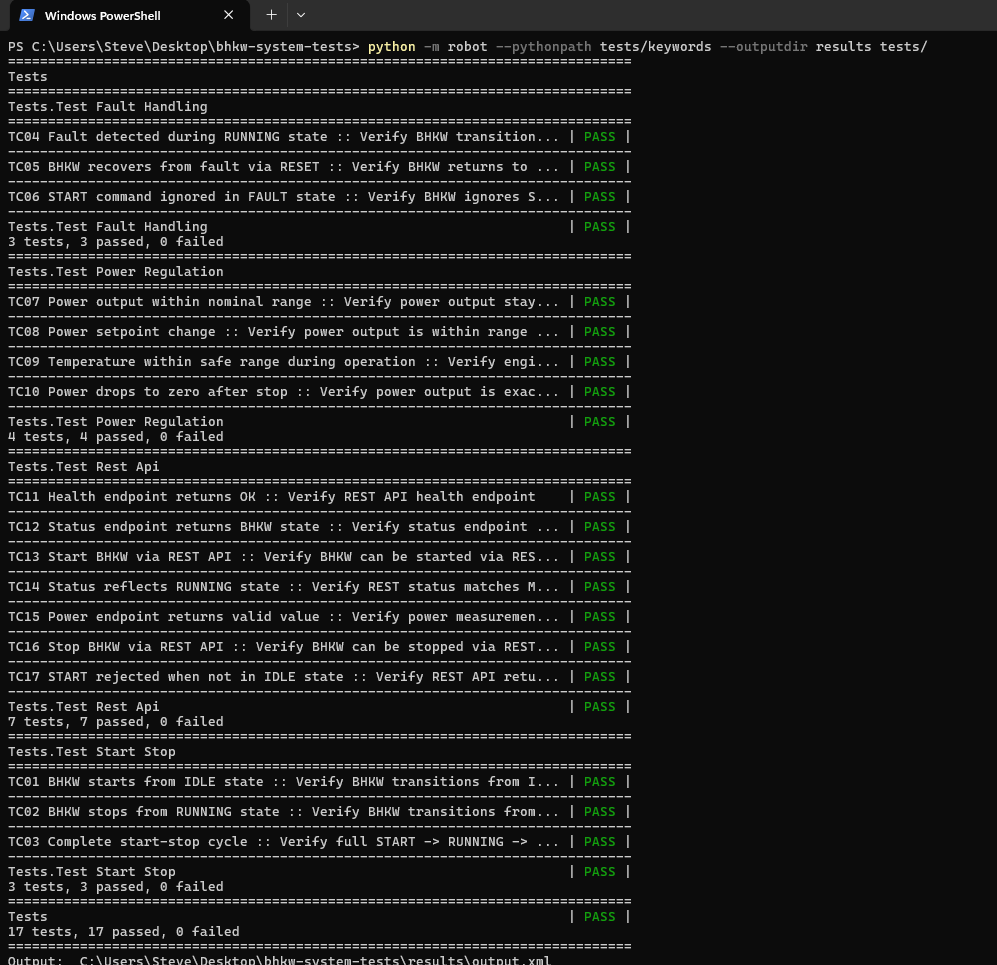Screen dimensions: 997x965
Task: Click the PASS status on TC10 row
Action: (x=600, y=392)
